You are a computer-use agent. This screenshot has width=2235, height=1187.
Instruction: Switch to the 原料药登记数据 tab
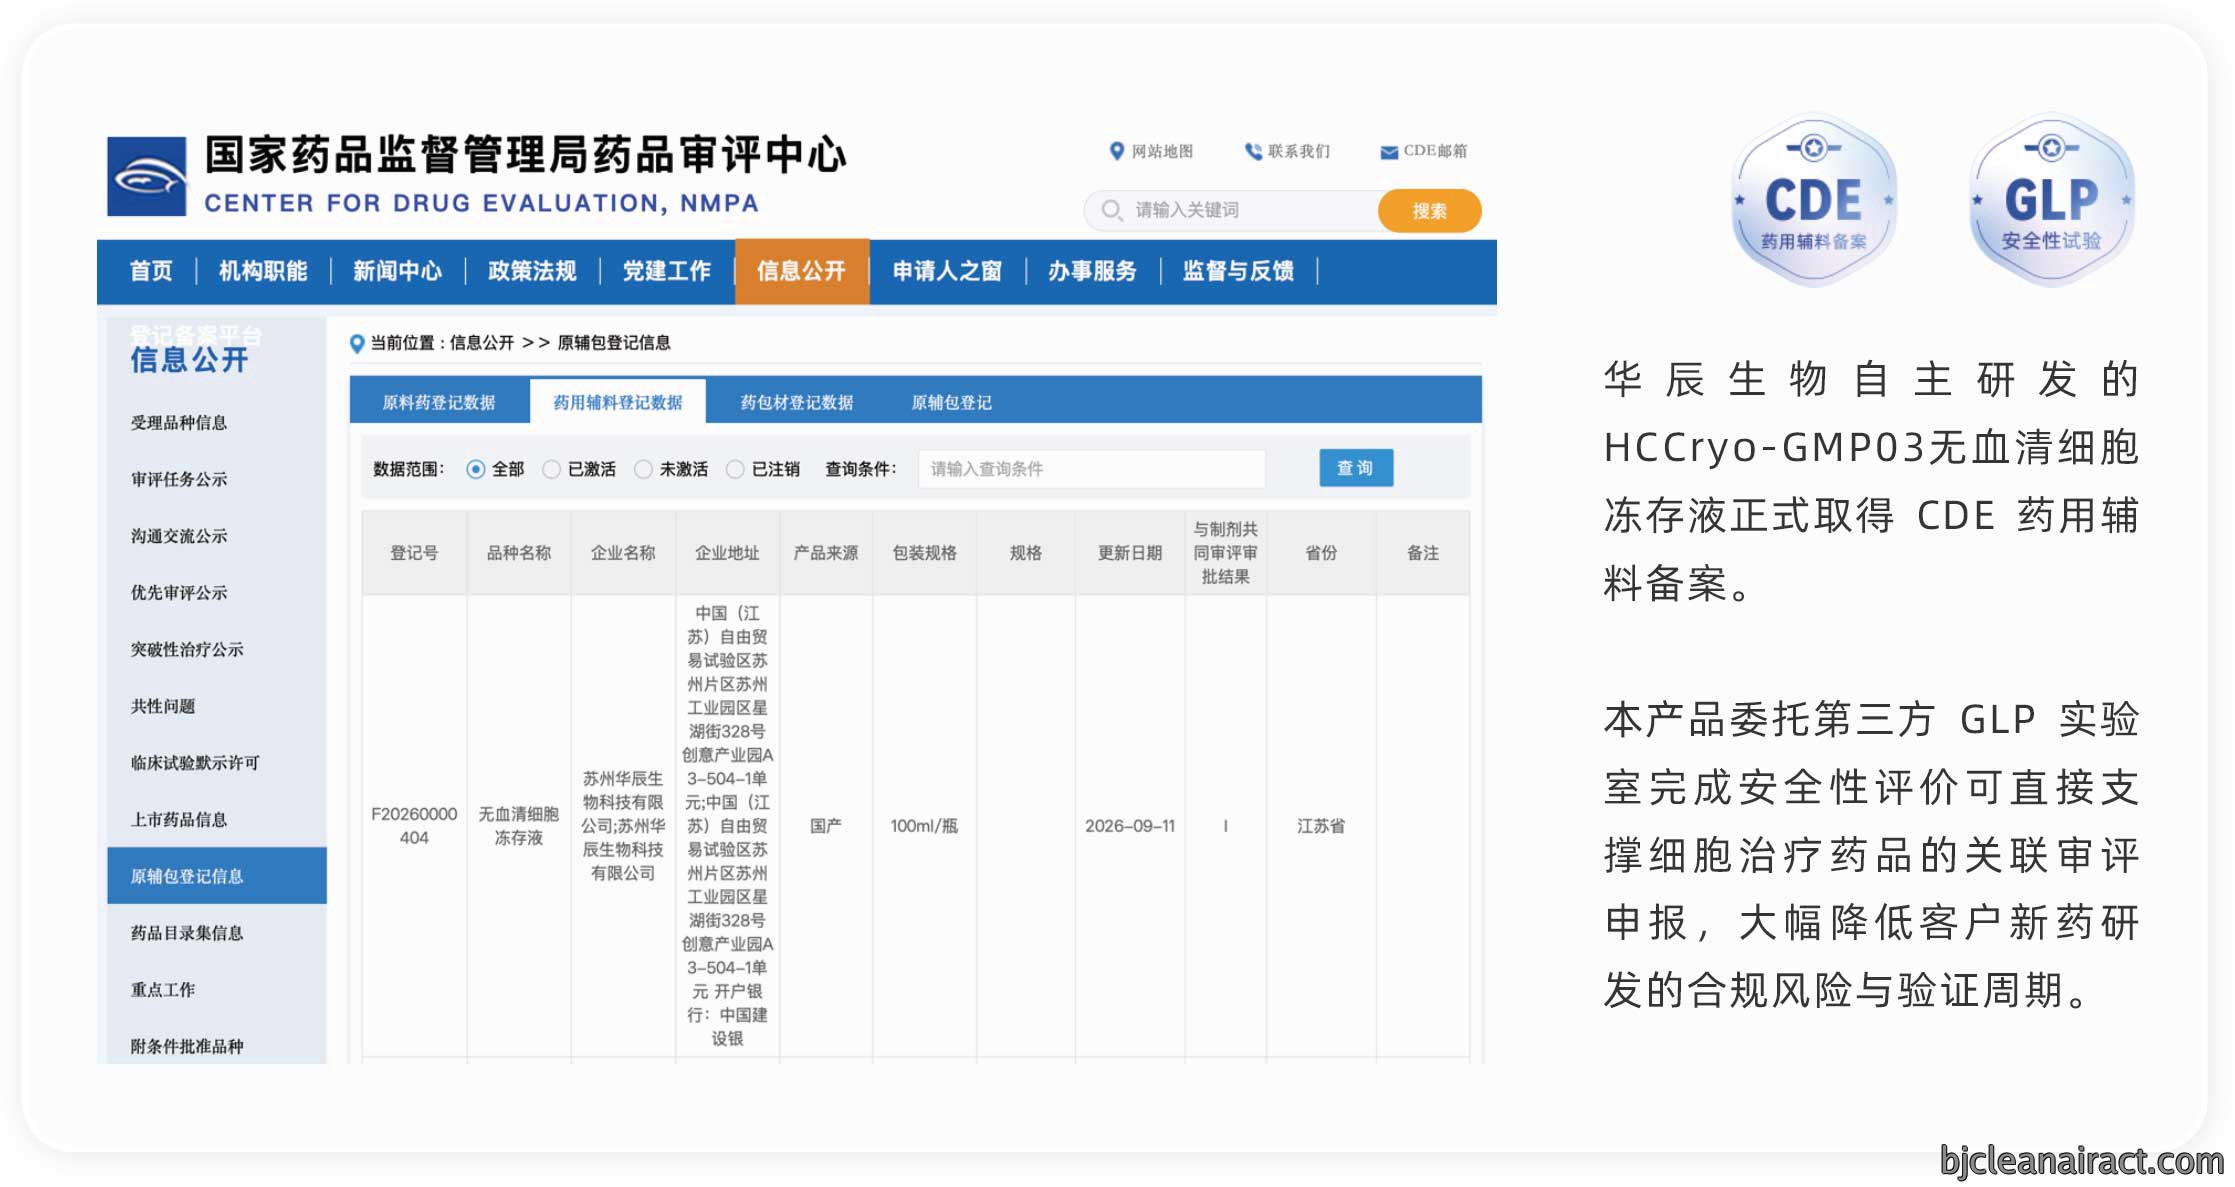tap(439, 402)
